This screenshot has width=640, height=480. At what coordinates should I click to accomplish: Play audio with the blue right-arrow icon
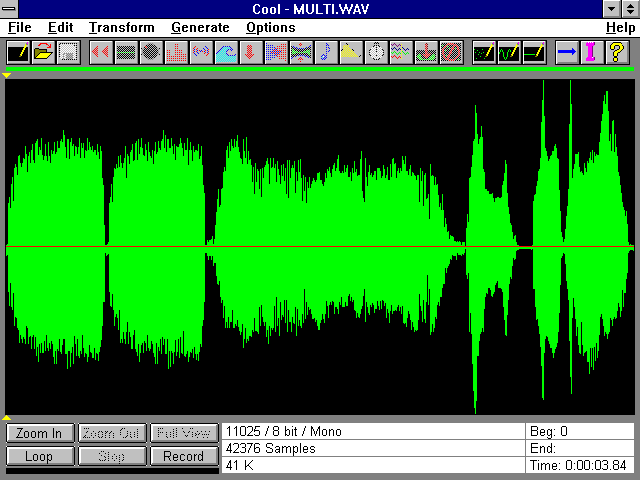567,52
